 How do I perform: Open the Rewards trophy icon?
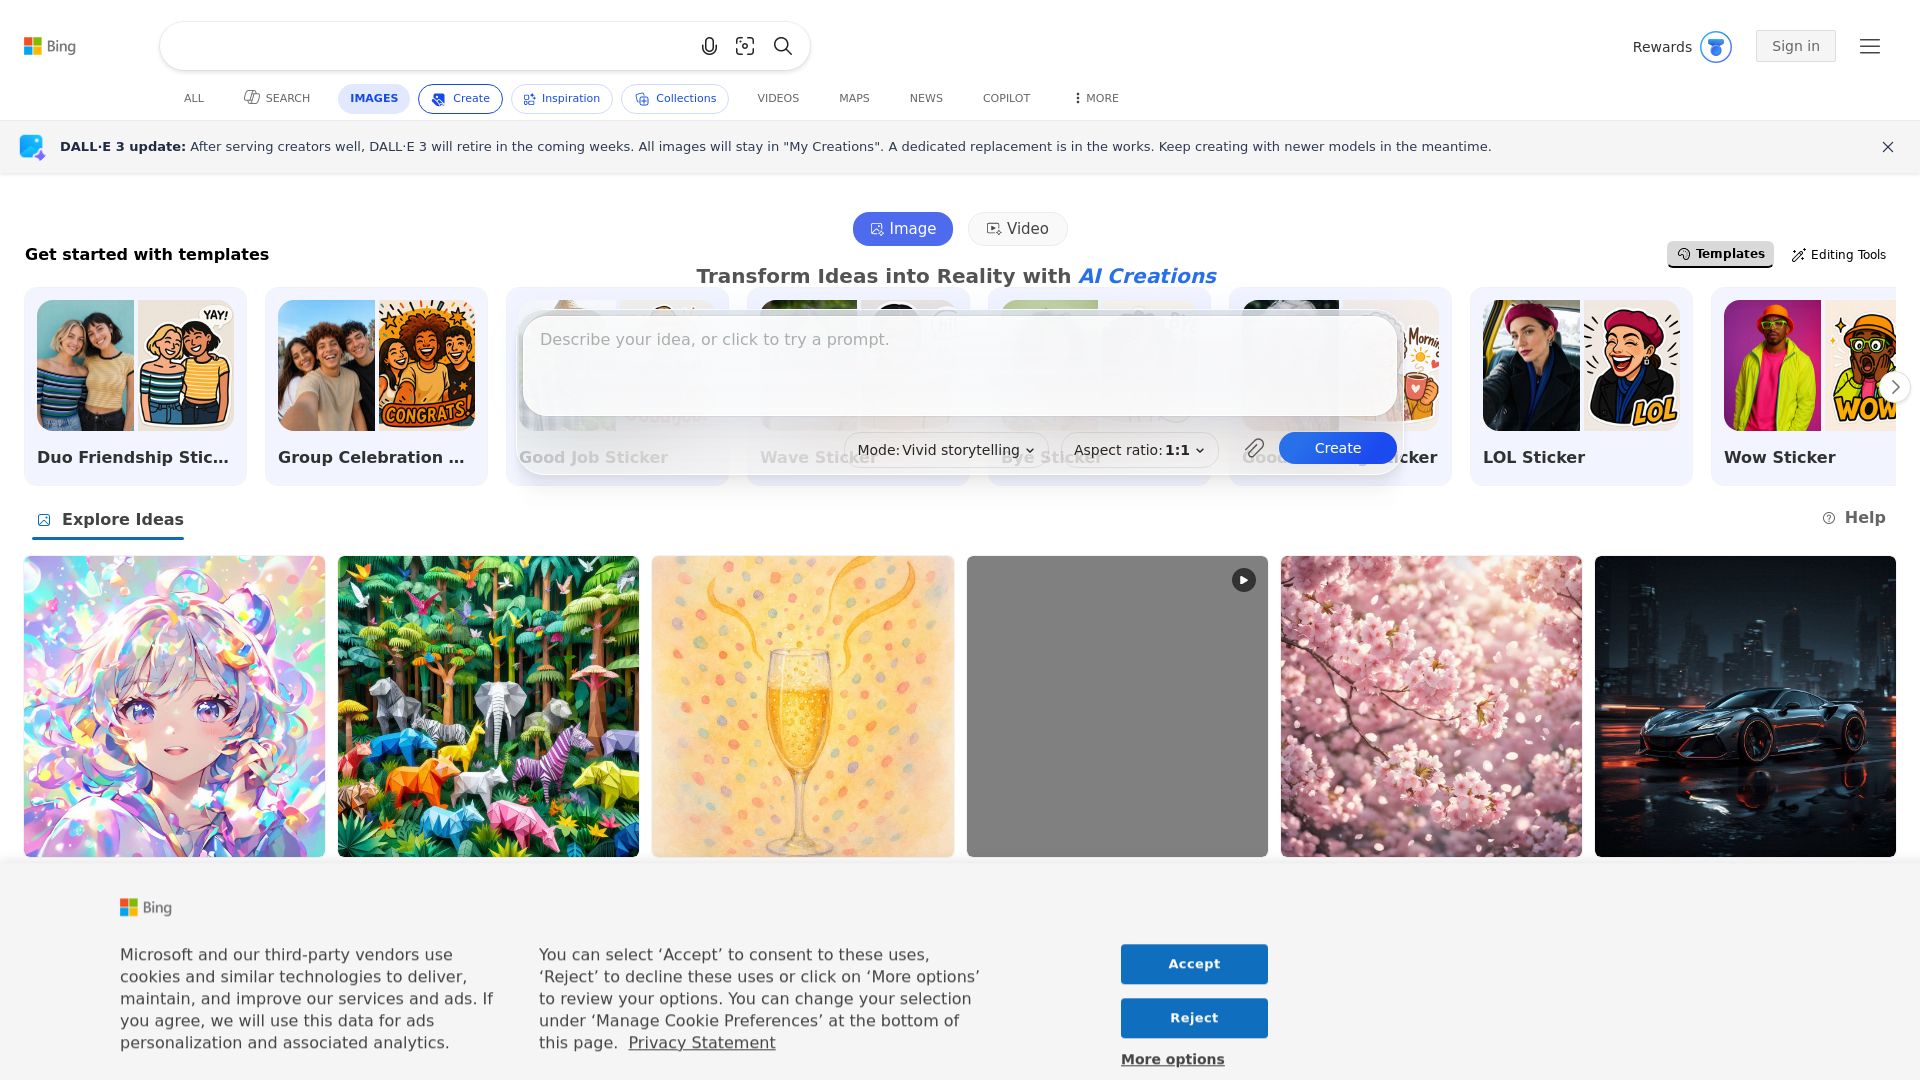pos(1716,47)
